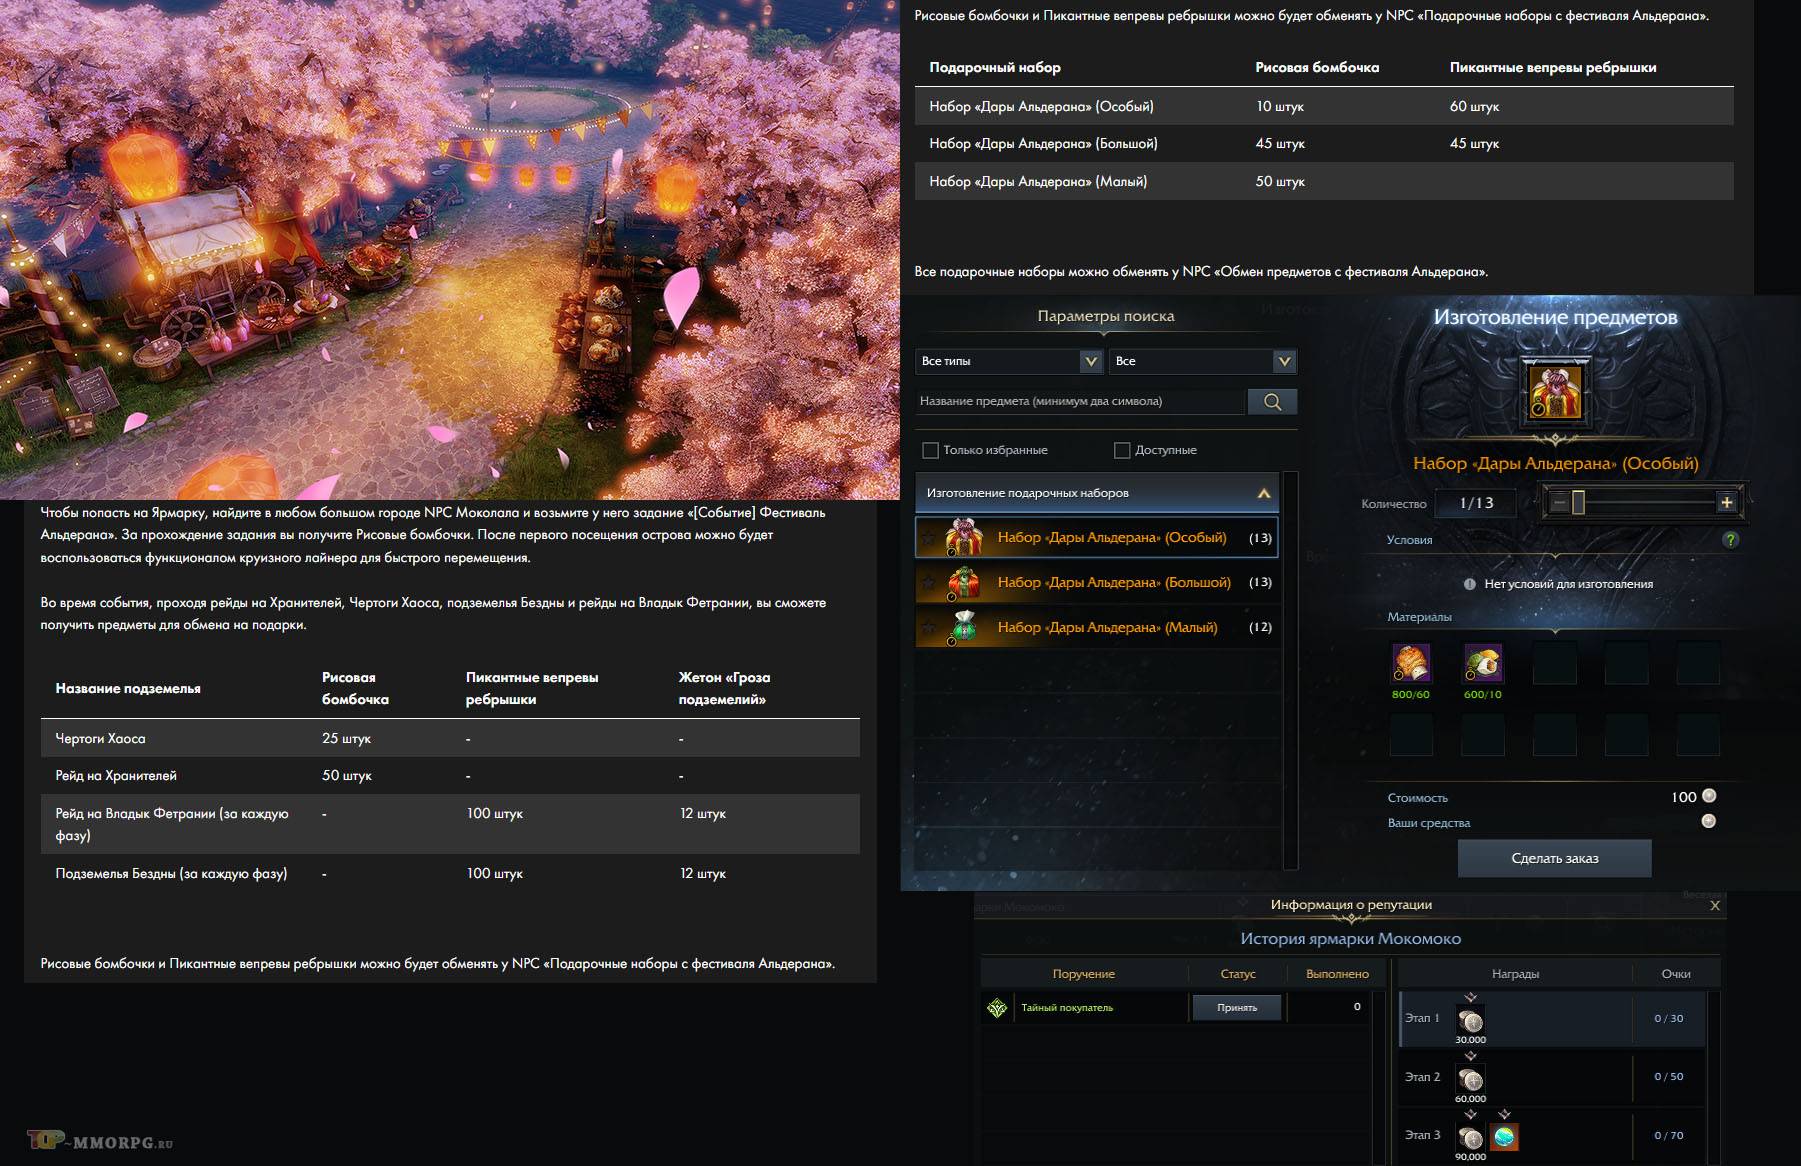
Task: Click large crafted item preview icon
Action: (1555, 393)
